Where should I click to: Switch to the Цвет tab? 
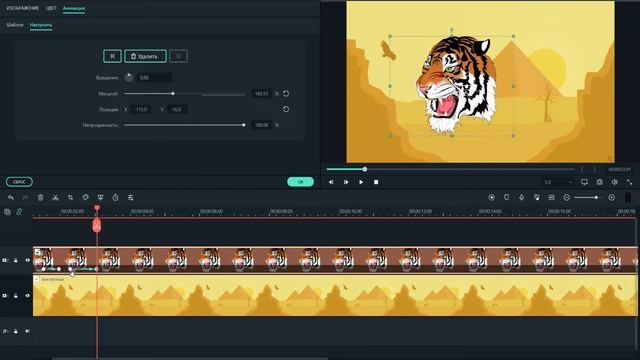[x=51, y=8]
